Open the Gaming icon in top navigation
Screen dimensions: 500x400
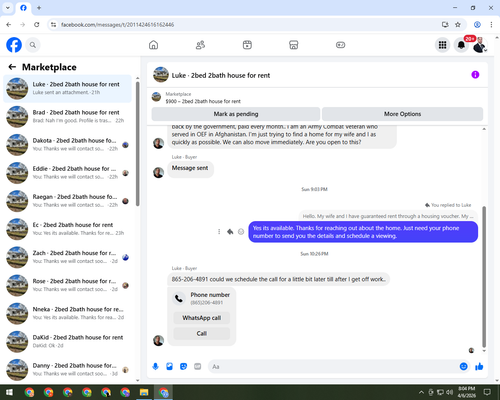pyautogui.click(x=340, y=45)
